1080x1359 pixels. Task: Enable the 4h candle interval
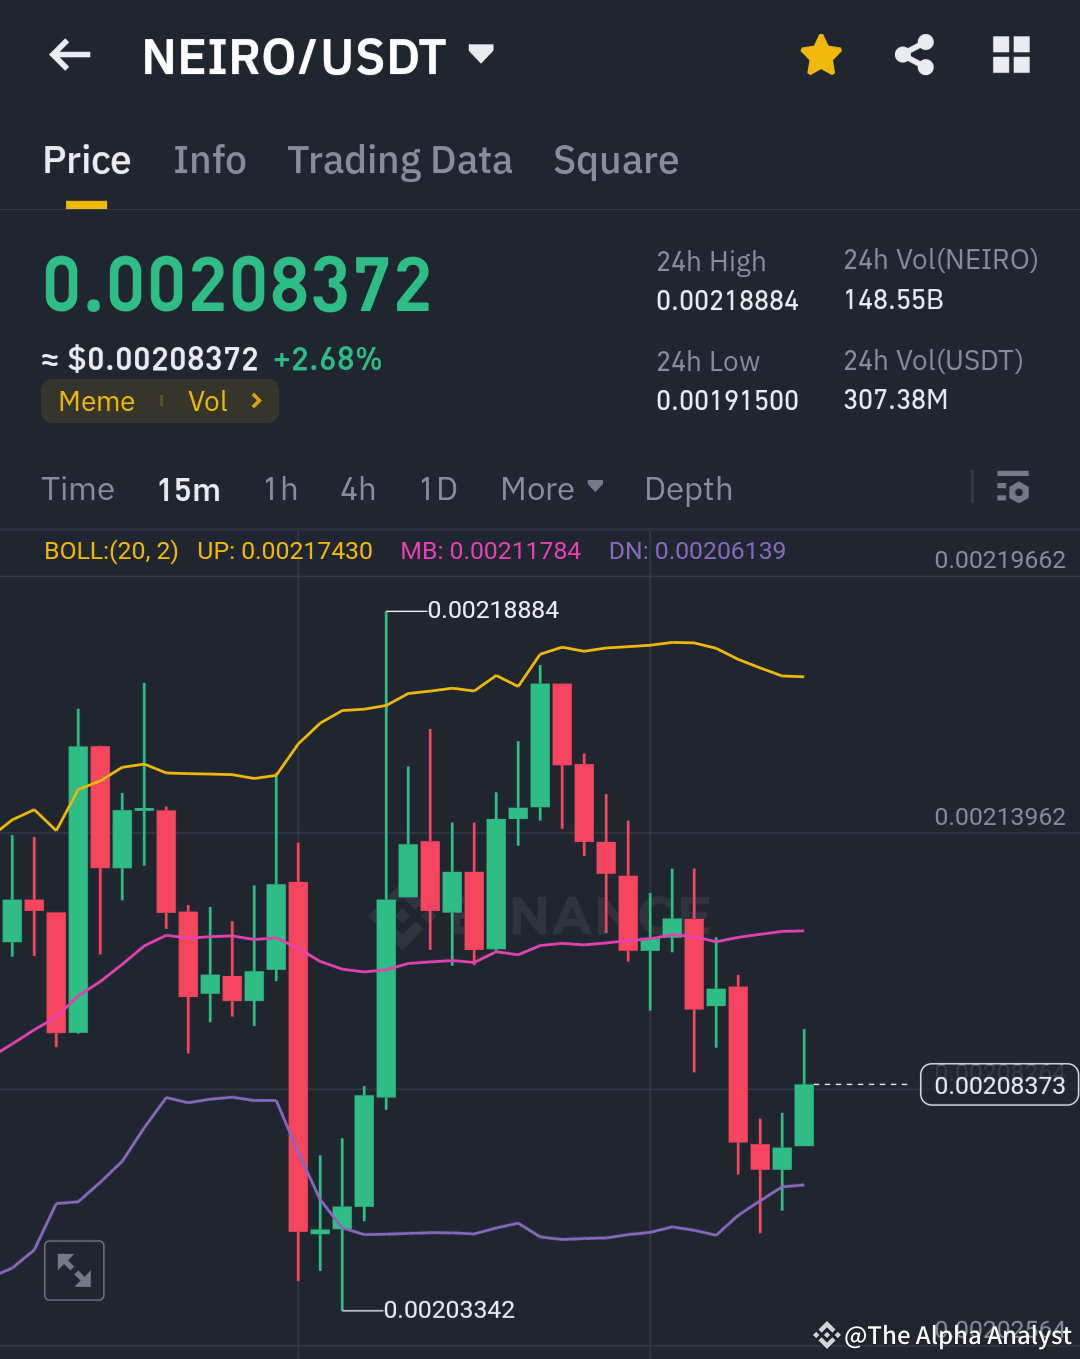[x=357, y=489]
